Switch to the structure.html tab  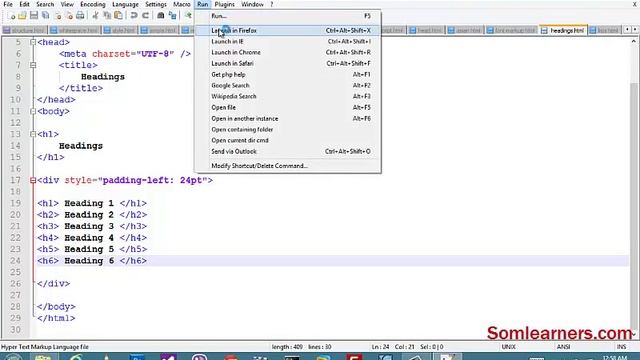point(24,30)
